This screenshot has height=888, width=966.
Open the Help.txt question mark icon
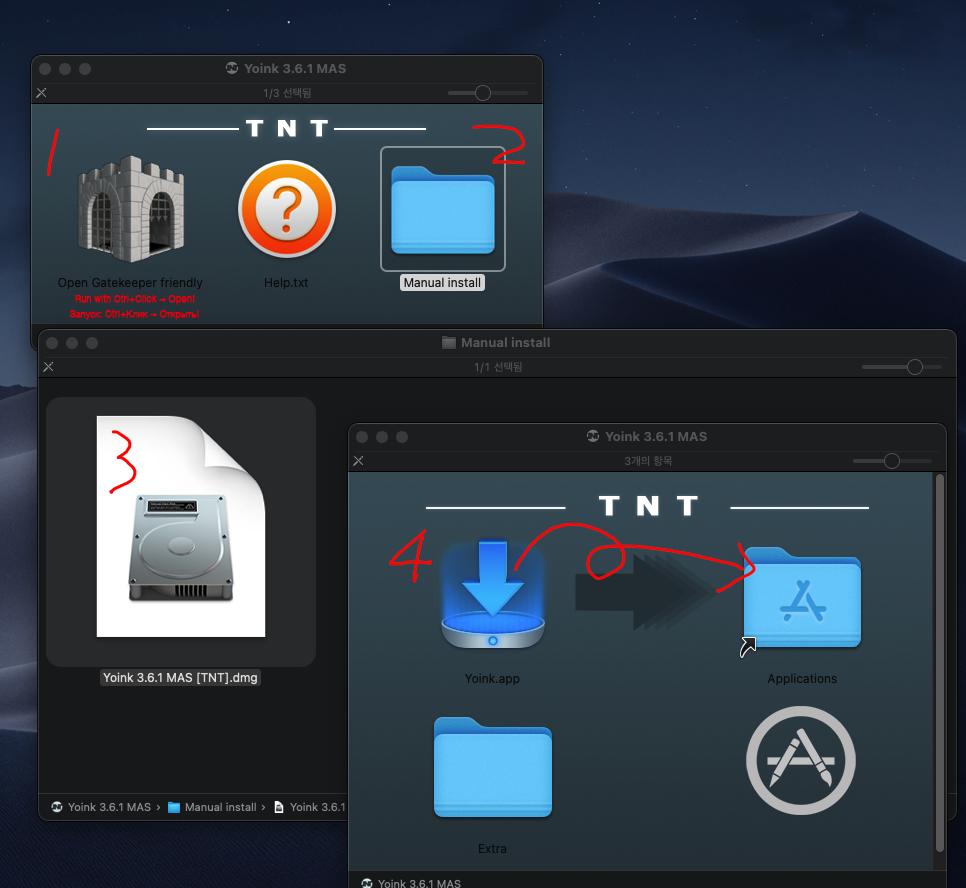pyautogui.click(x=286, y=208)
